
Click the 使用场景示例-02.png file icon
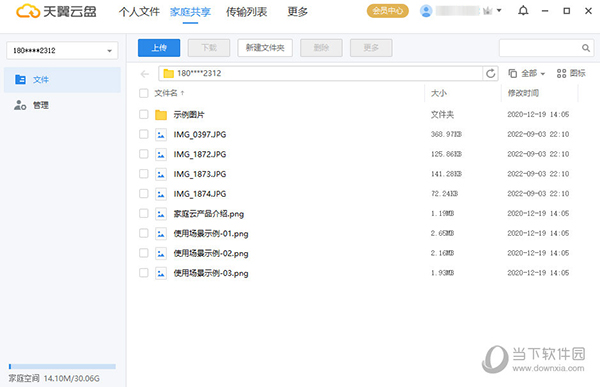(x=161, y=253)
